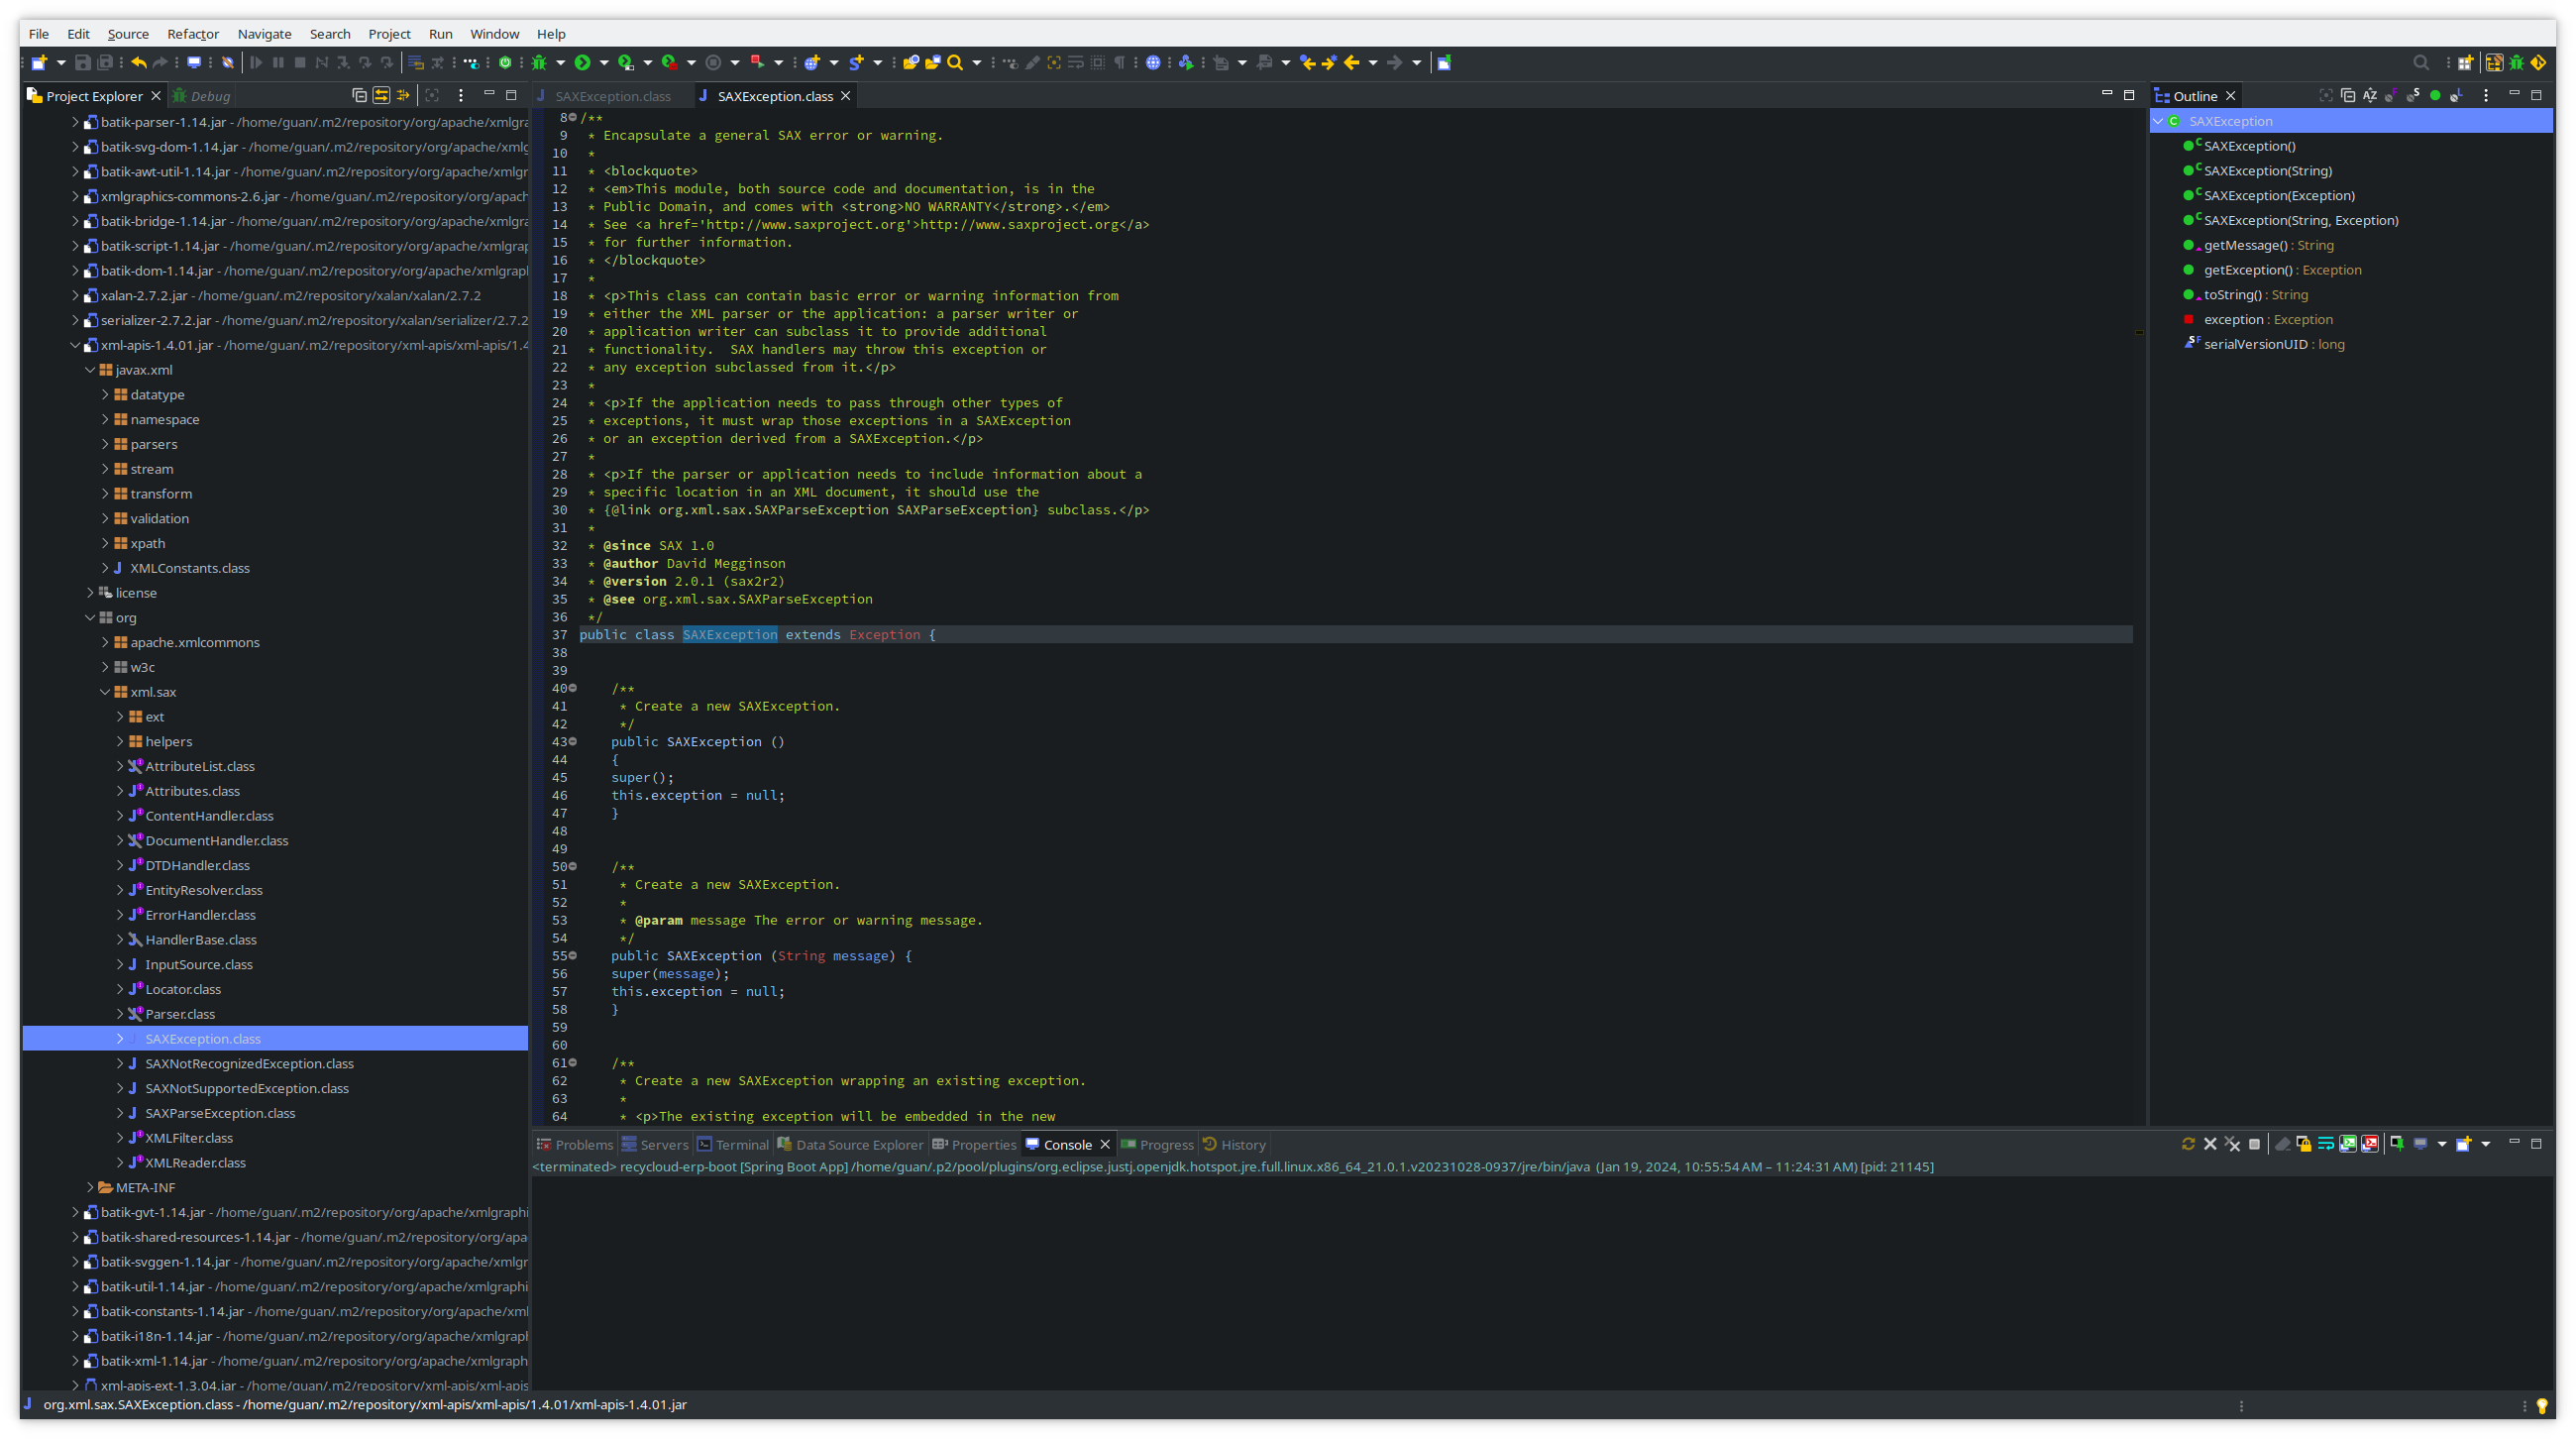Remove all terminated launches in the Console toolbar
This screenshot has width=2576, height=1439.
pos(2233,1144)
